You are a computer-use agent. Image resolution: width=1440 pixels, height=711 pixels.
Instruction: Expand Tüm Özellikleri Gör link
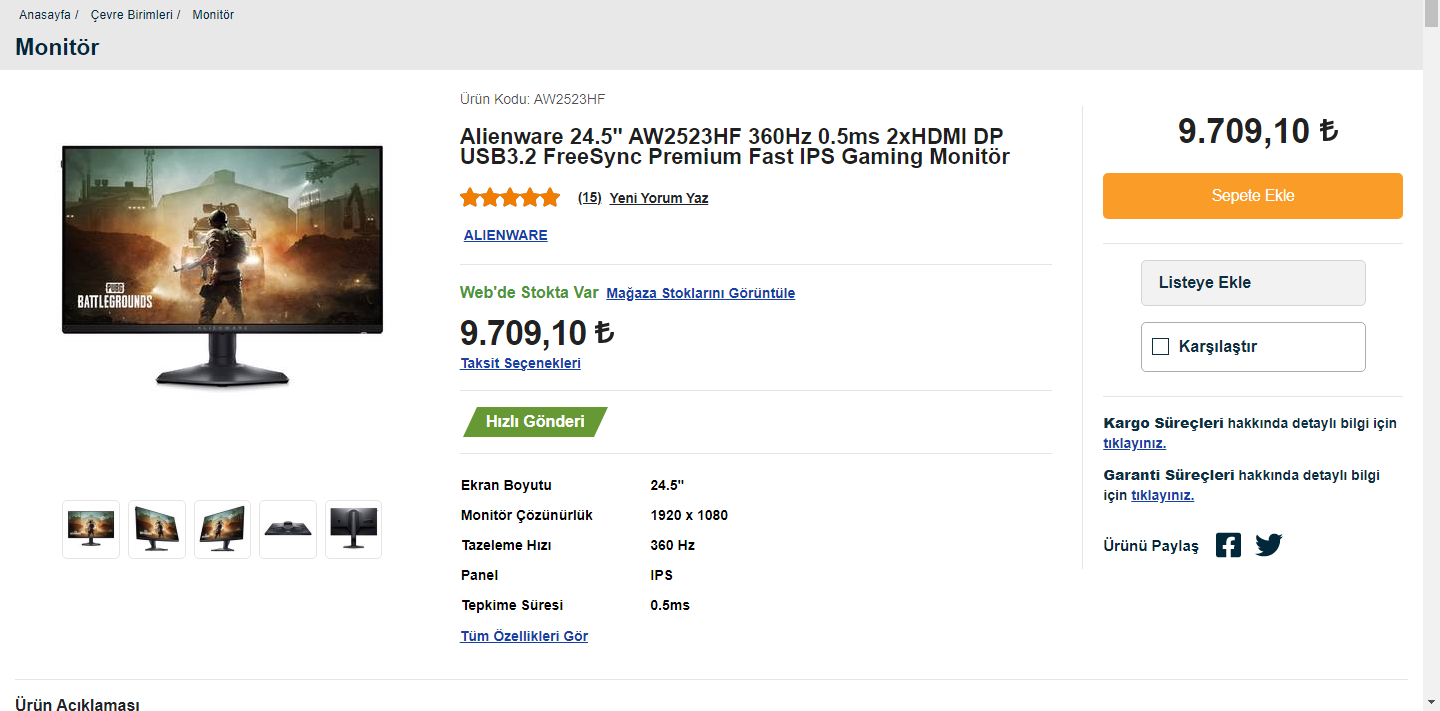pyautogui.click(x=524, y=636)
